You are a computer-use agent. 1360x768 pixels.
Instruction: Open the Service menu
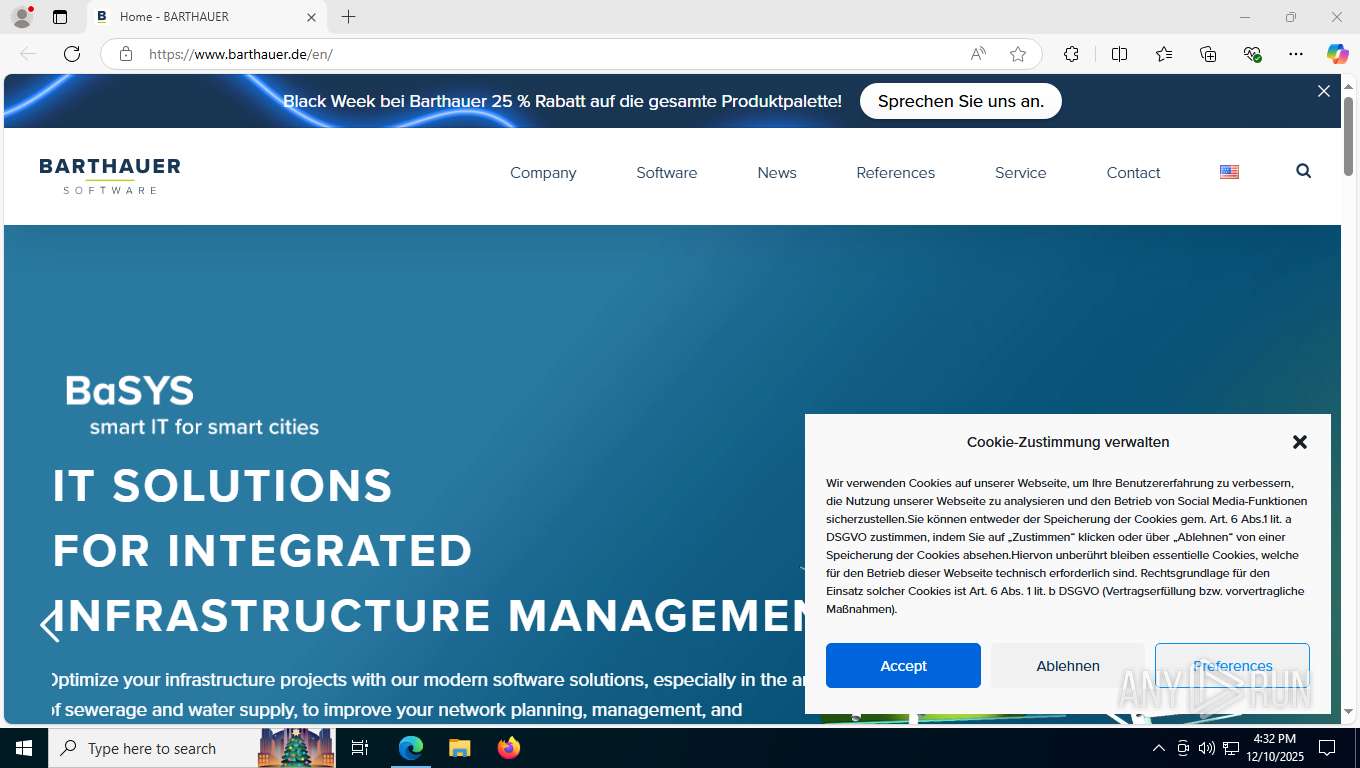tap(1021, 173)
